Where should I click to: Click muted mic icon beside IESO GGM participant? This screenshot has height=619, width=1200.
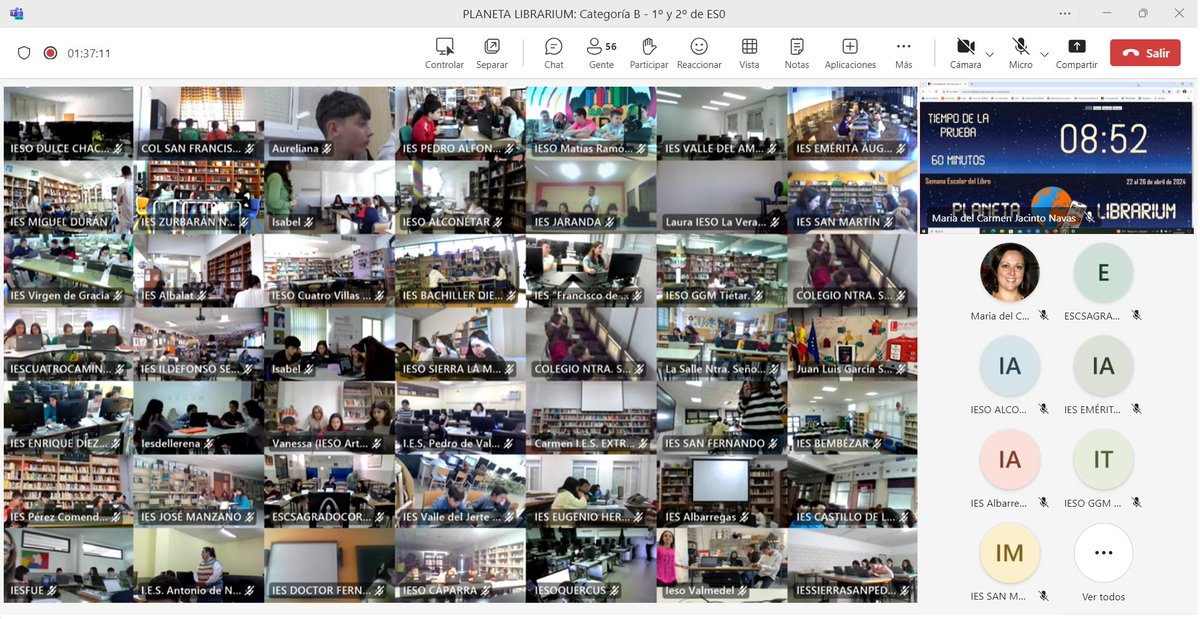pos(1136,503)
